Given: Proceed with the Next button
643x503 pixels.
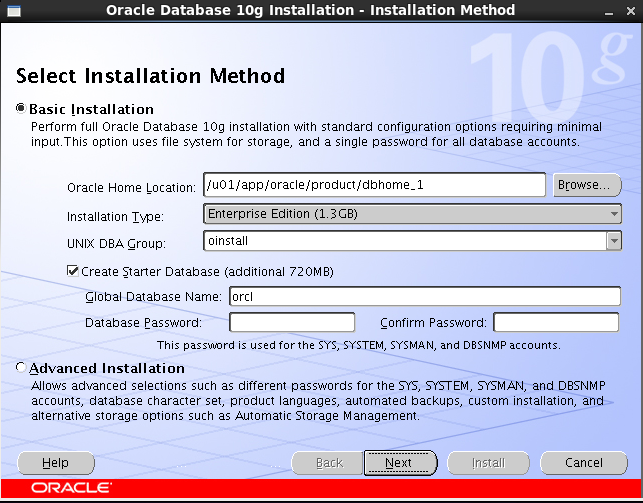Looking at the screenshot, I should 400,463.
